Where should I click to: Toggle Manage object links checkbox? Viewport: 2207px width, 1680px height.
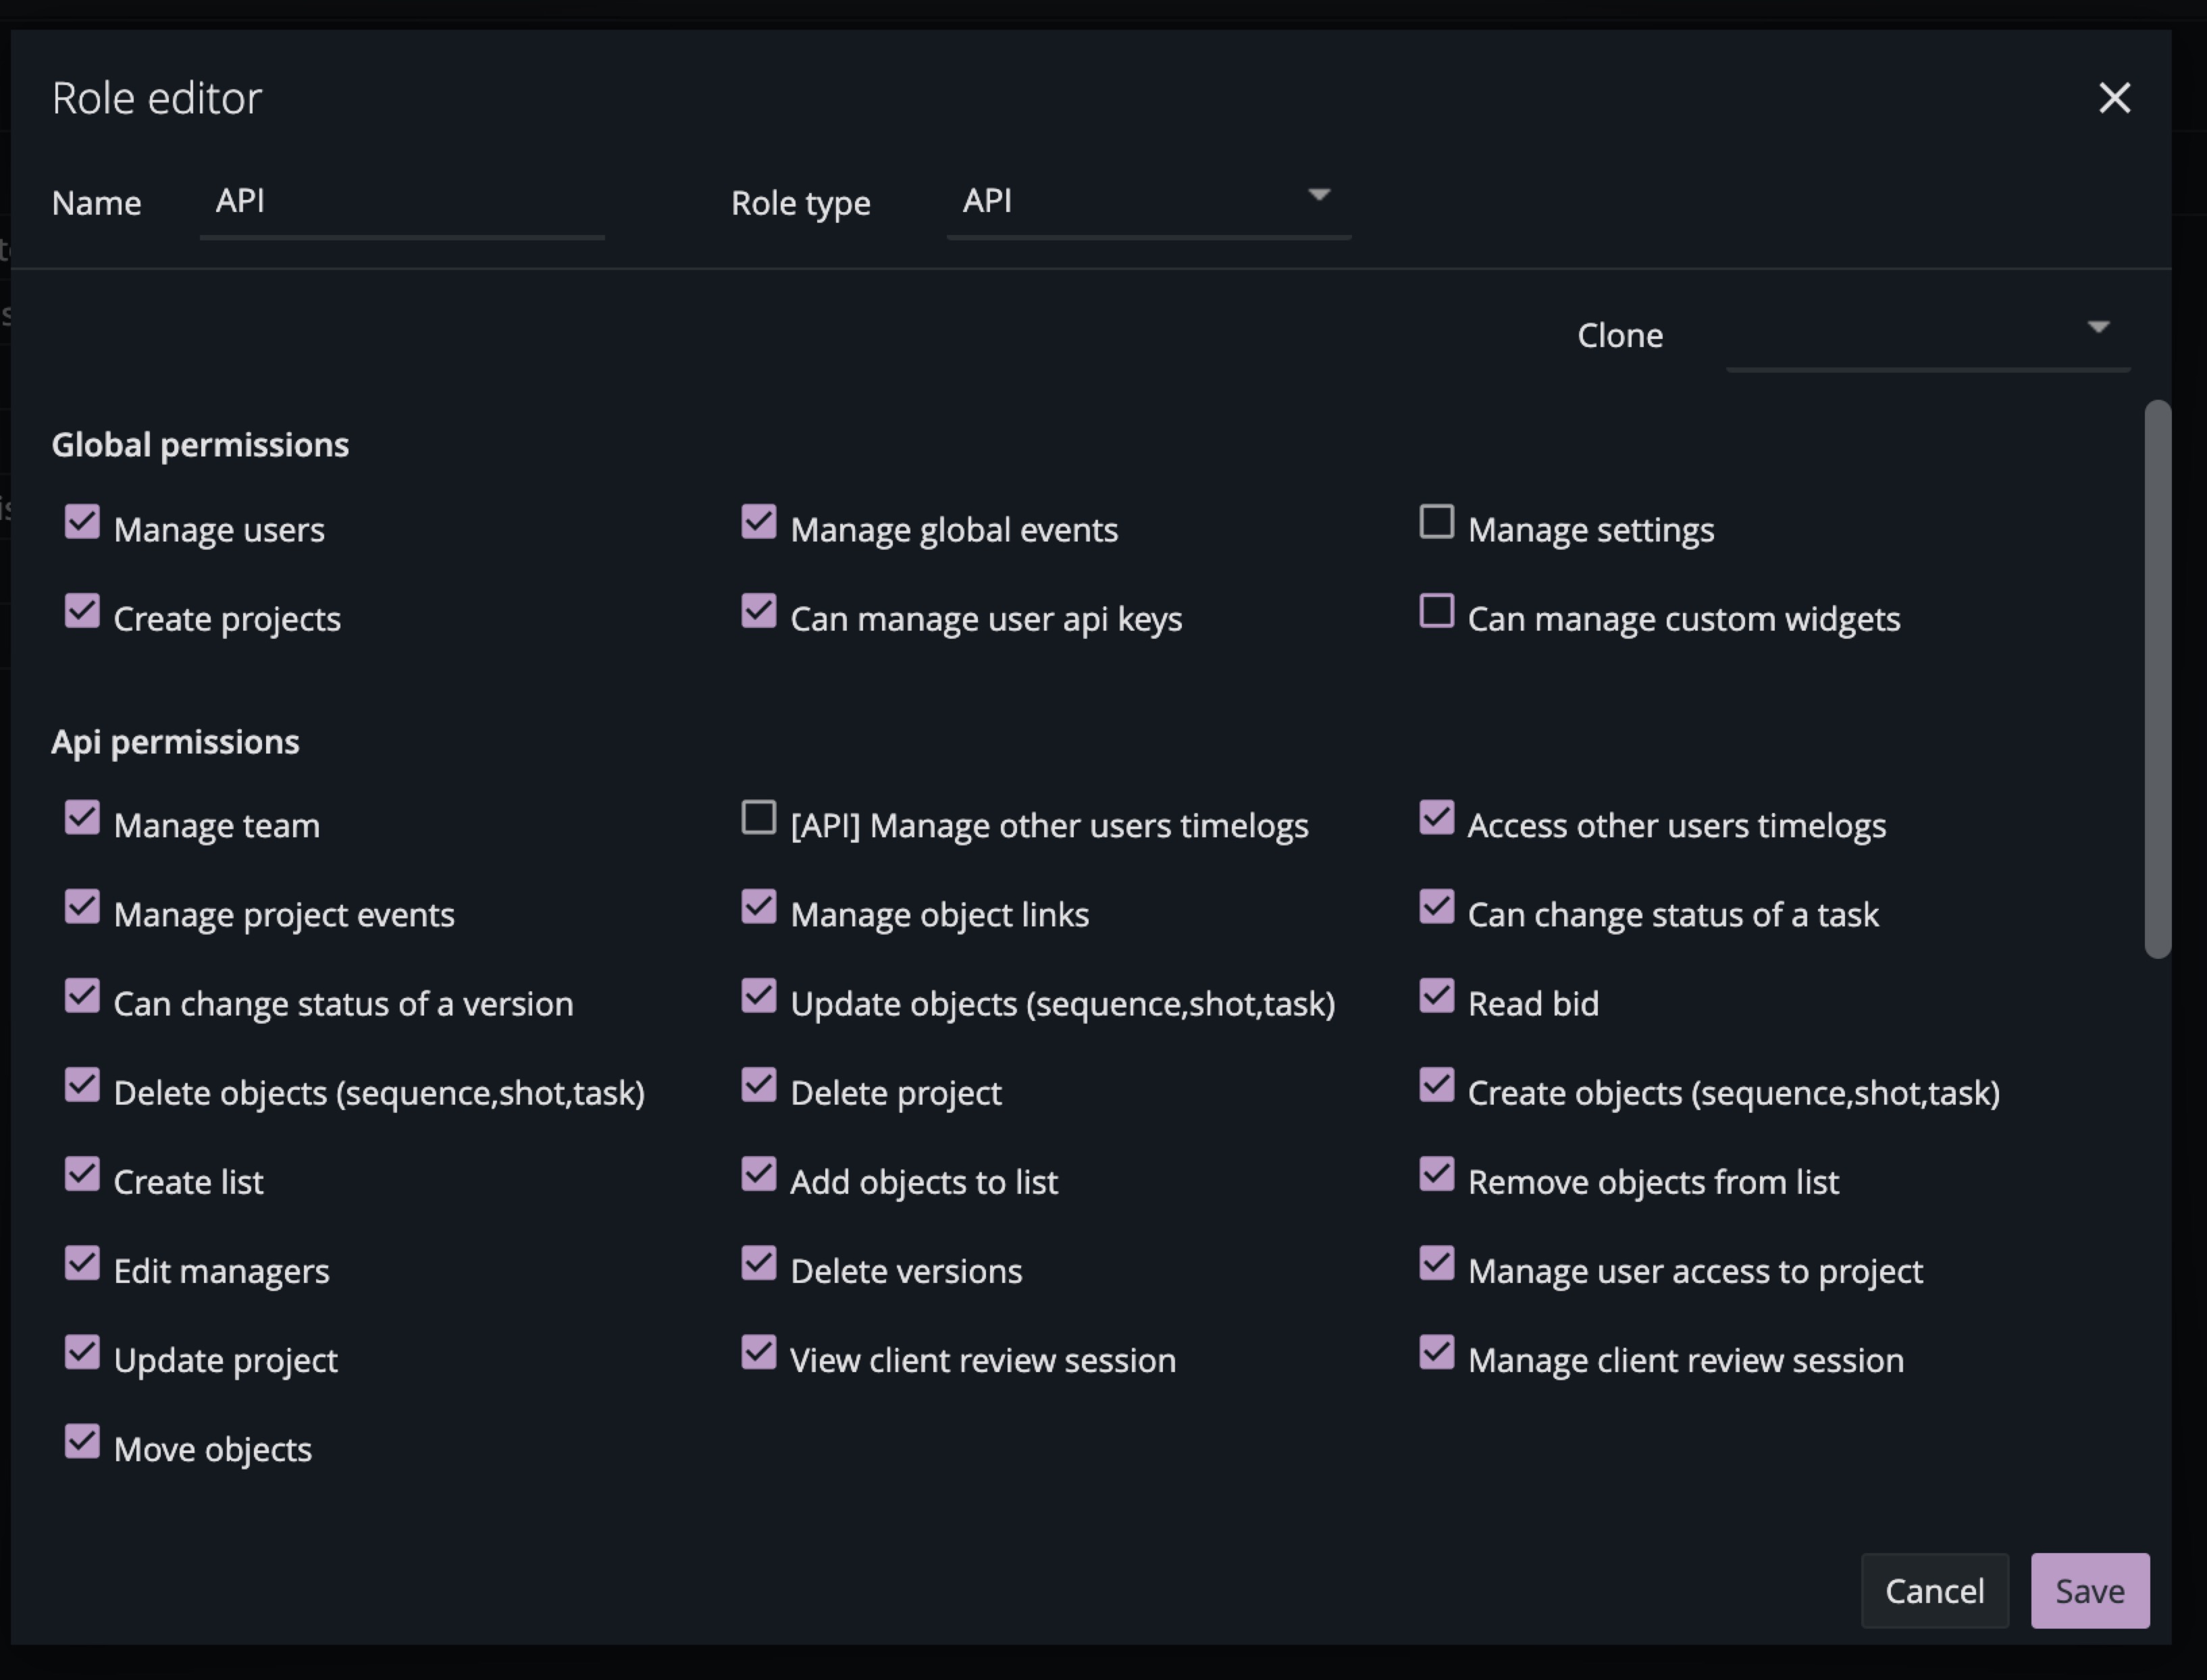tap(759, 907)
